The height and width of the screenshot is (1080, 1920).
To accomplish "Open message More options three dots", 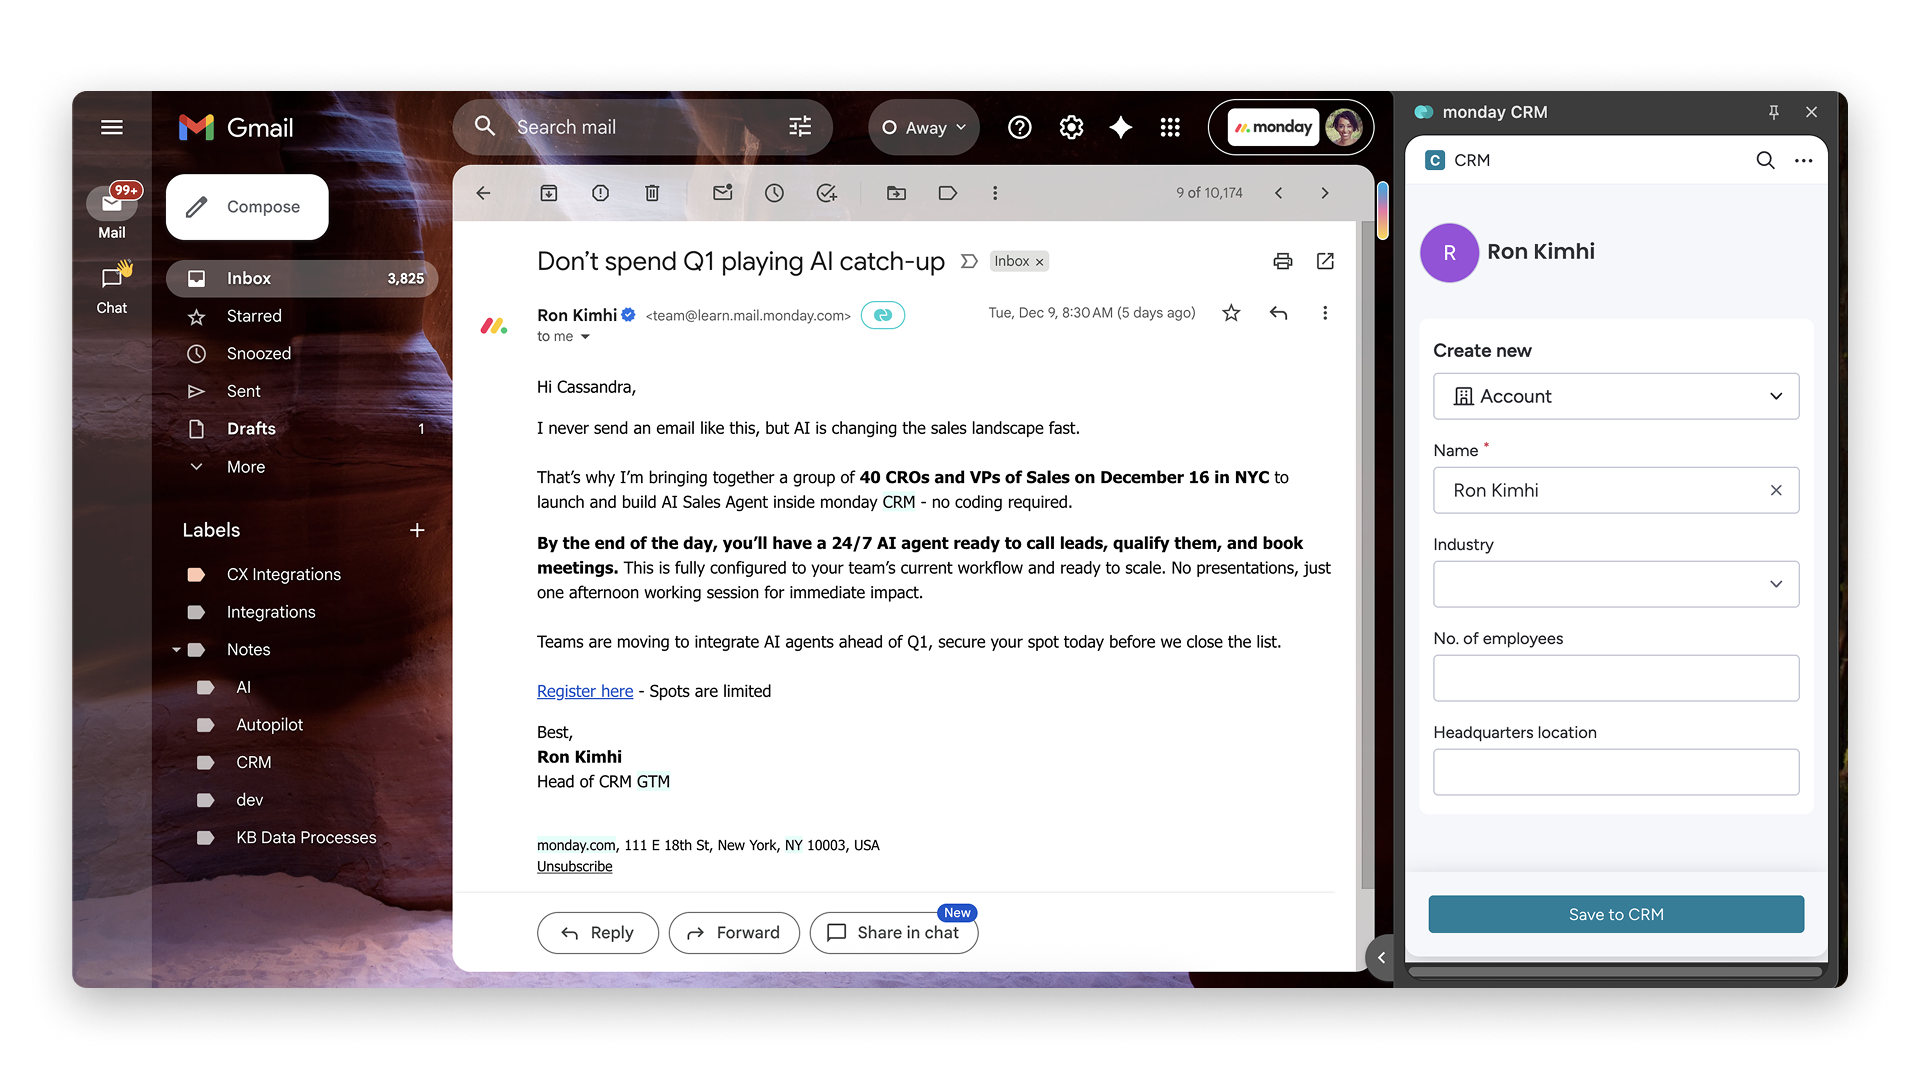I will click(1325, 313).
